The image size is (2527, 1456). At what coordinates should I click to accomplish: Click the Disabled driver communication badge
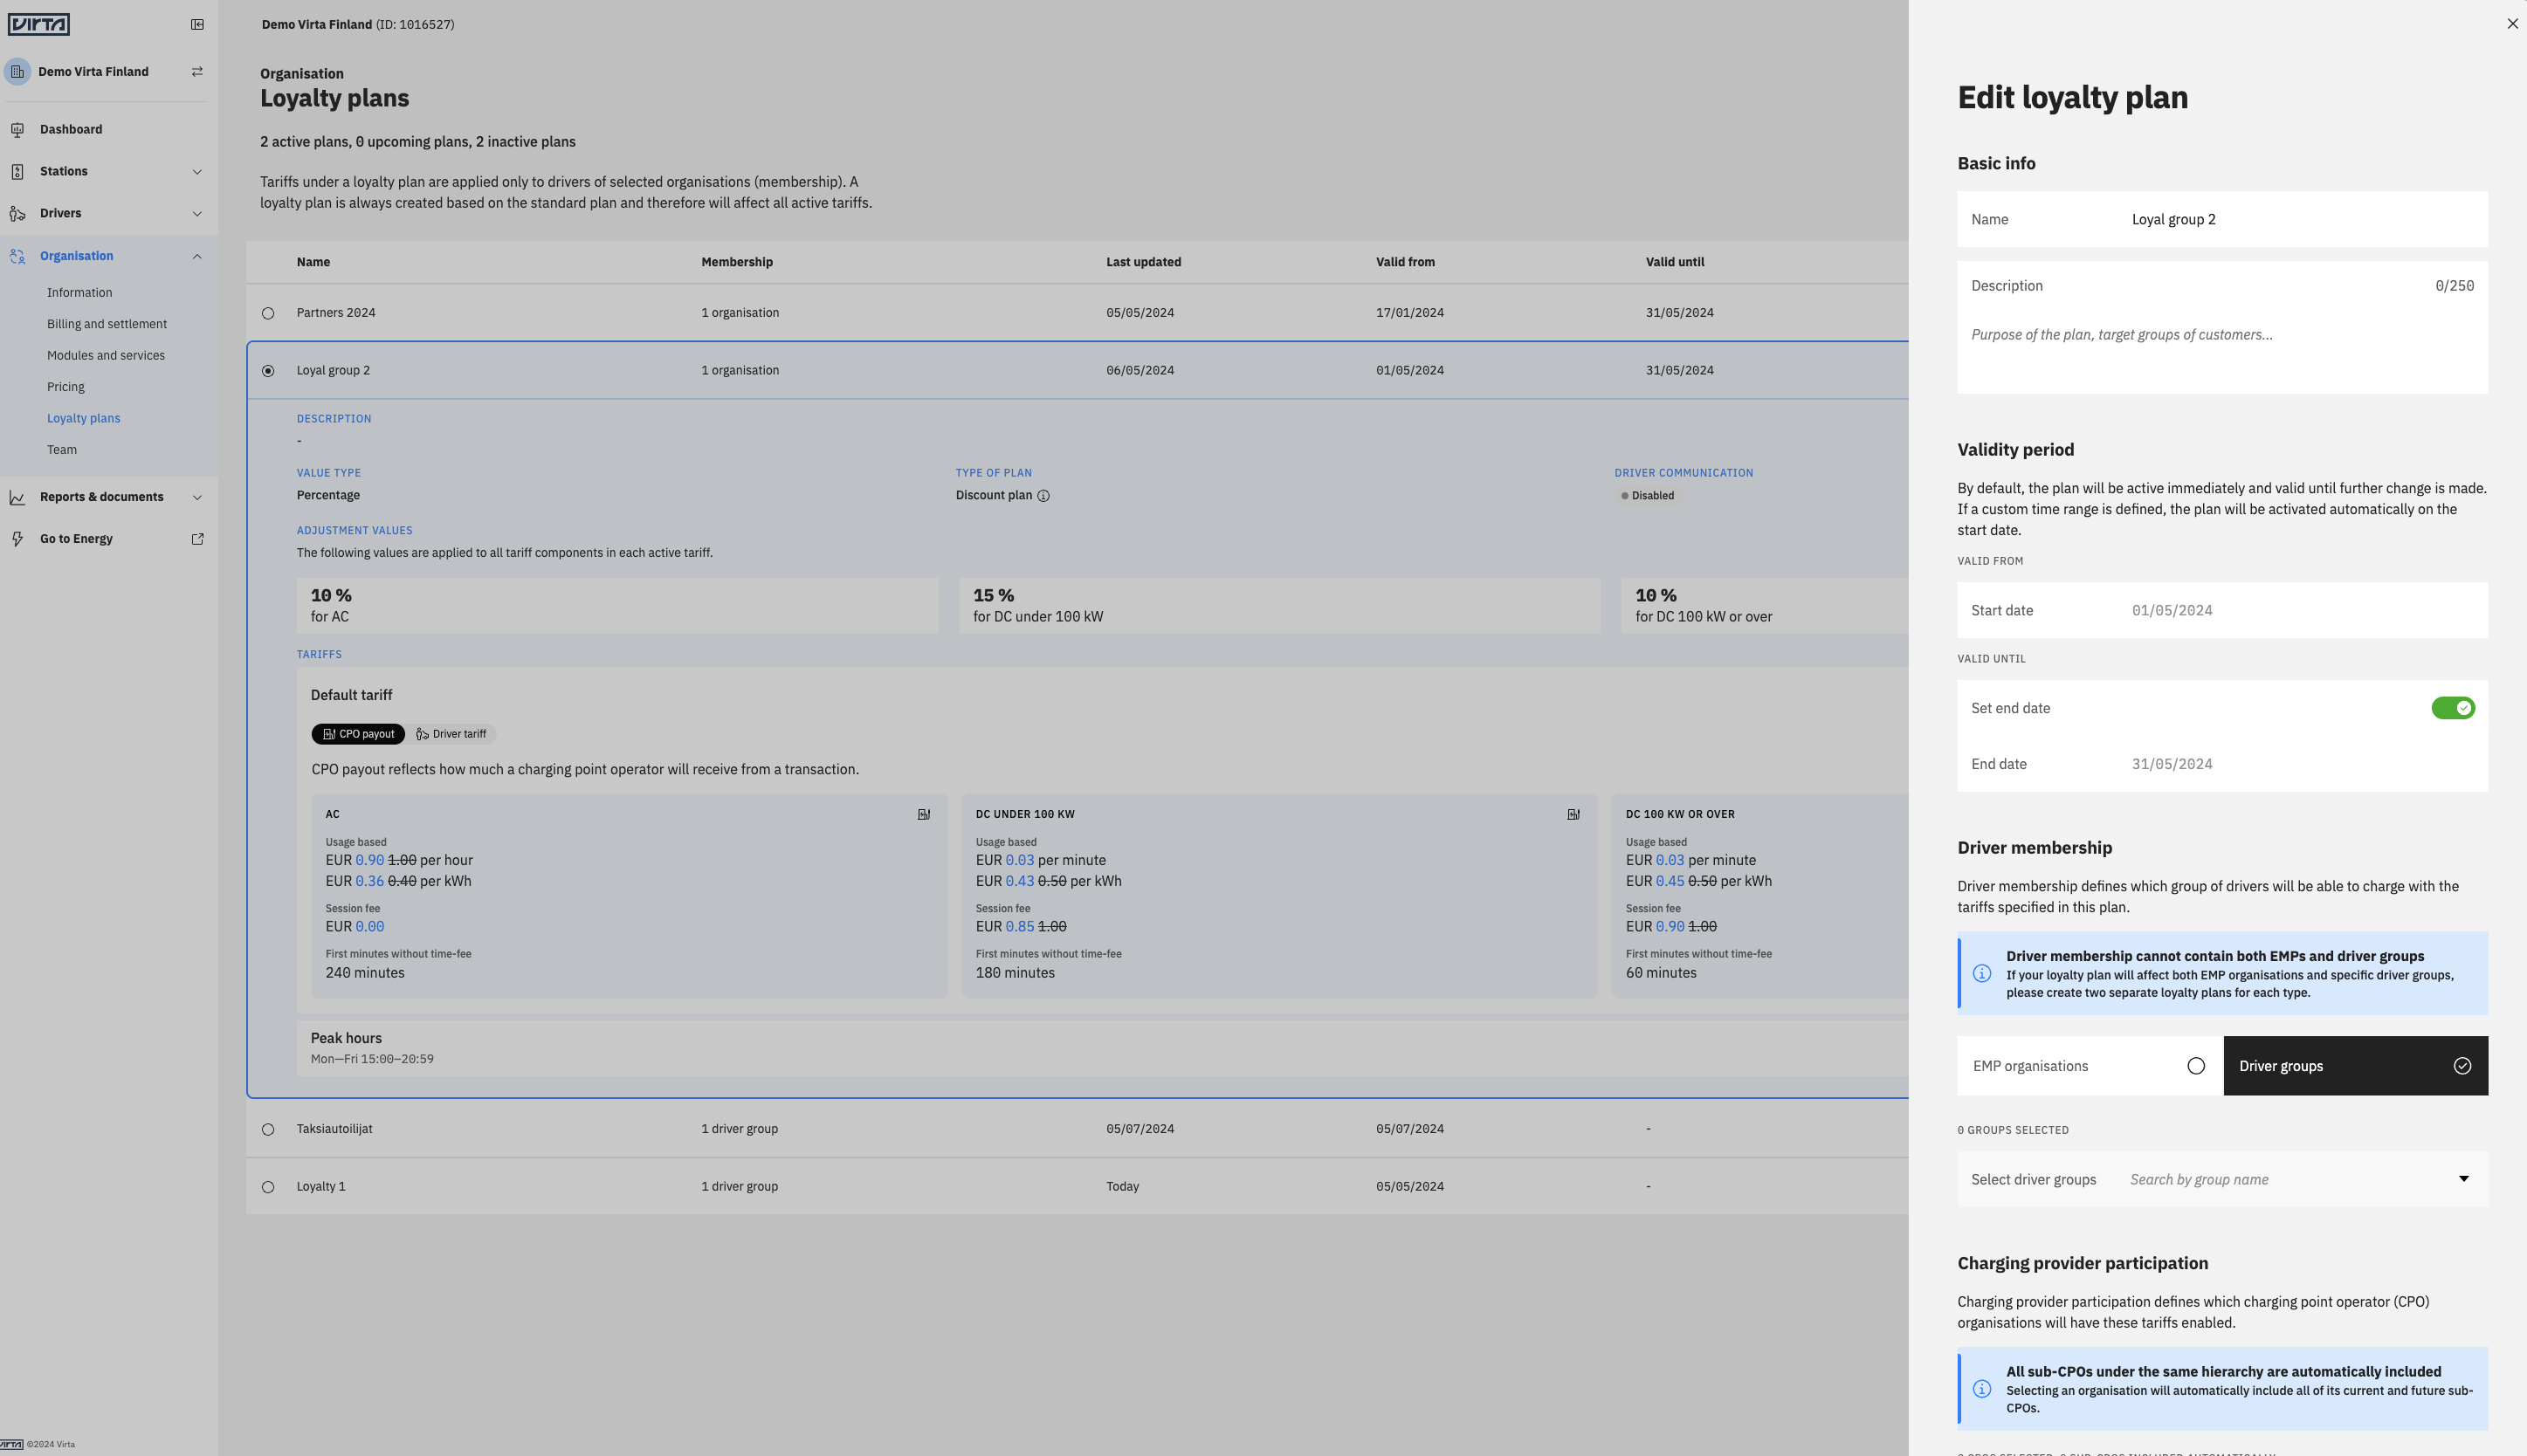click(1646, 496)
